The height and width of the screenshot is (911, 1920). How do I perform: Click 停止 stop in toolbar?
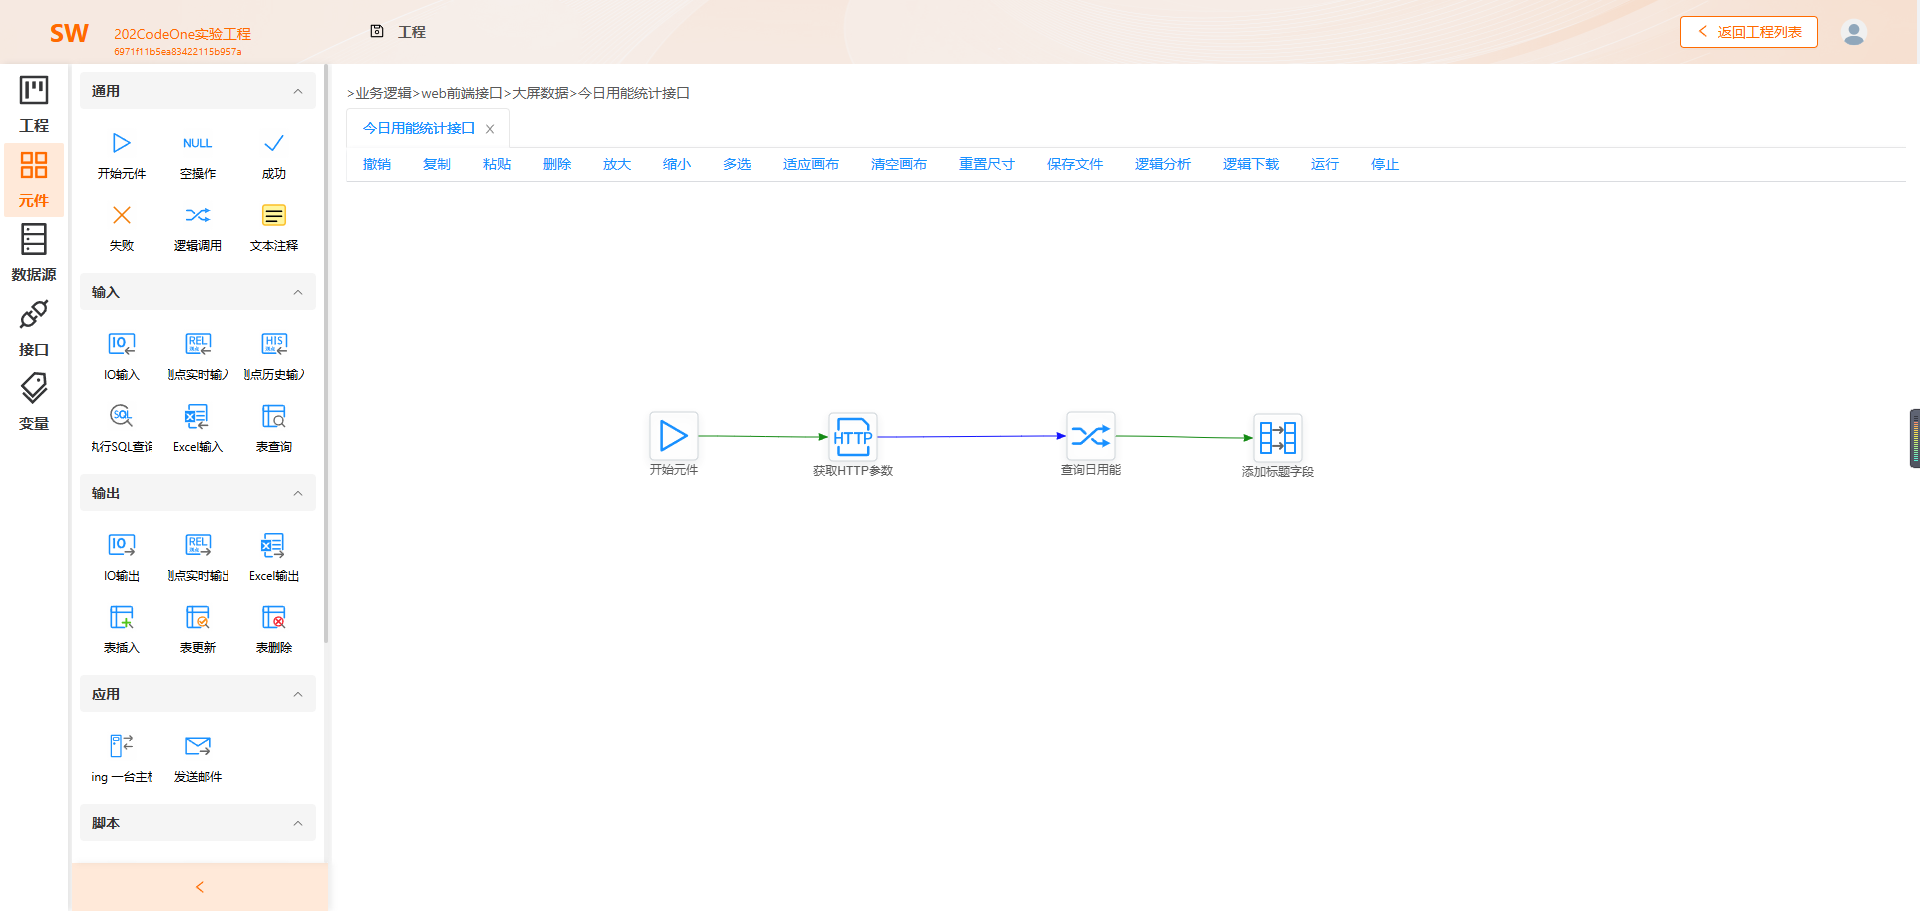point(1385,164)
